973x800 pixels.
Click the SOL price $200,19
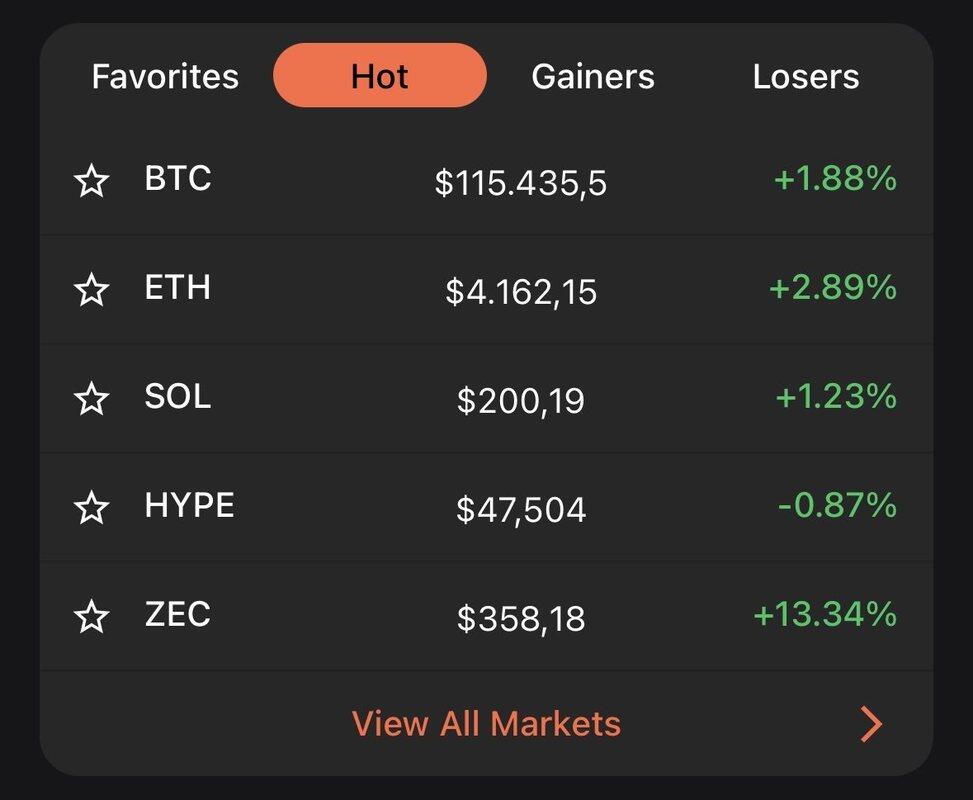[521, 401]
